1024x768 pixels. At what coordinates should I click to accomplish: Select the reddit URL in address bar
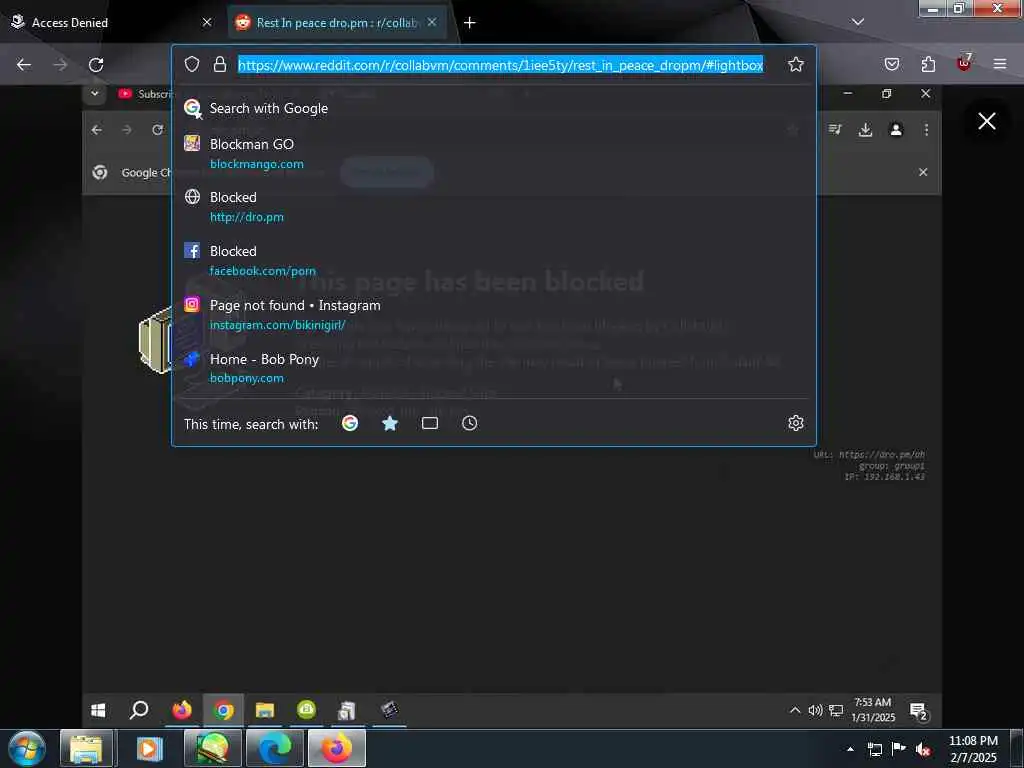coord(500,65)
